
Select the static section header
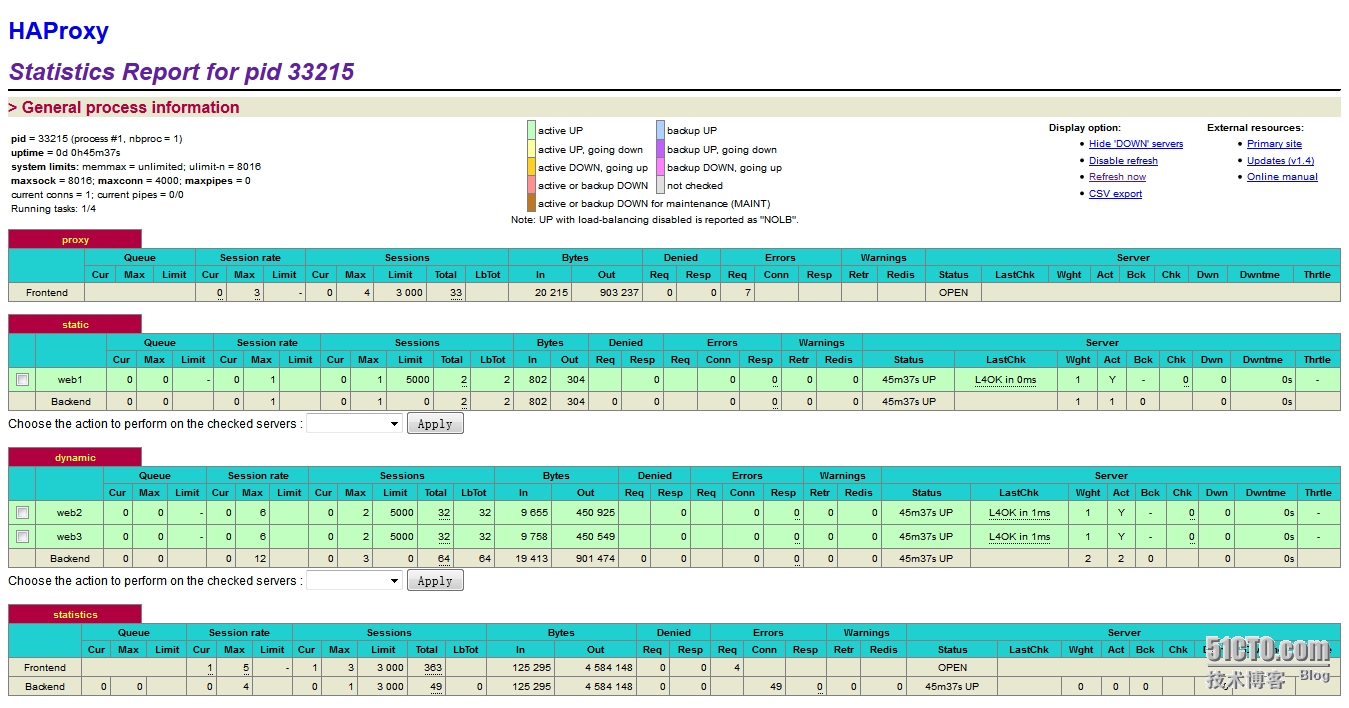coord(75,325)
